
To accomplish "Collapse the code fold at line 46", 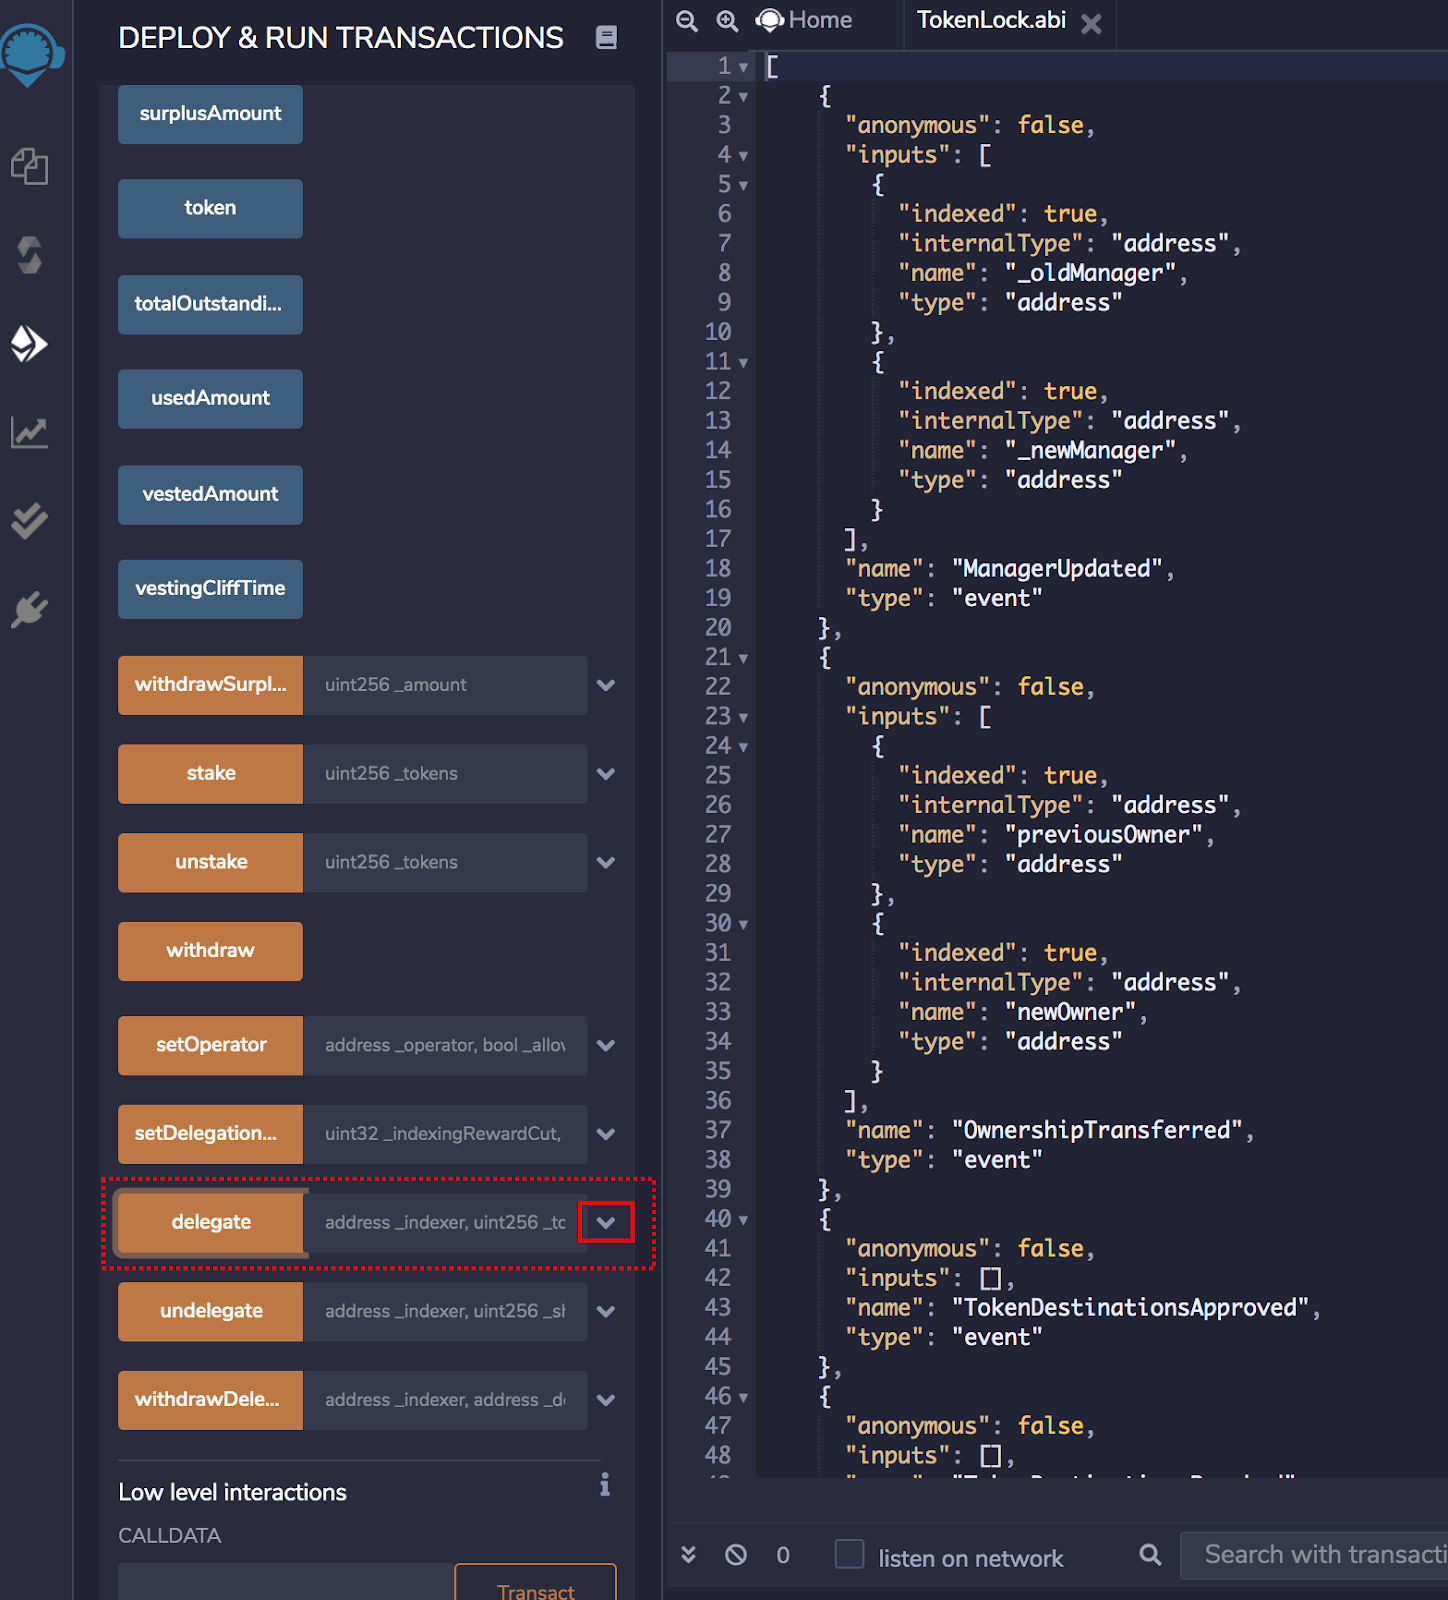I will click(x=743, y=1398).
